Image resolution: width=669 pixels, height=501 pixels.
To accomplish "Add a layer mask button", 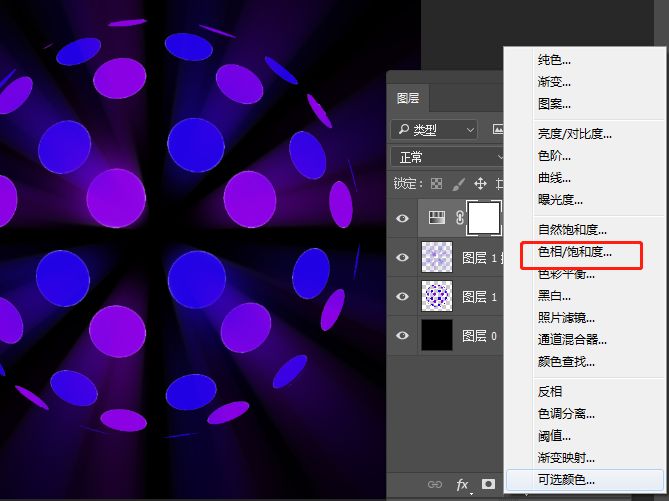I will (489, 484).
